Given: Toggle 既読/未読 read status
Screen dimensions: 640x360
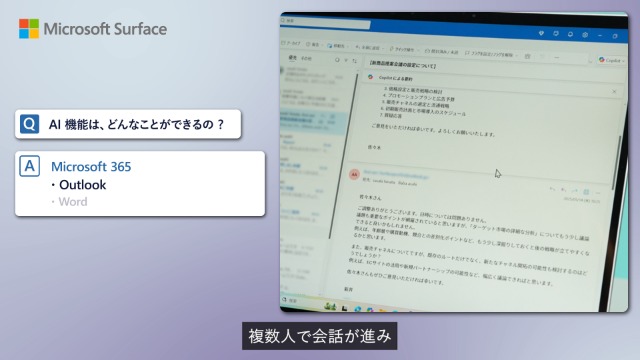Looking at the screenshot, I should tap(442, 51).
